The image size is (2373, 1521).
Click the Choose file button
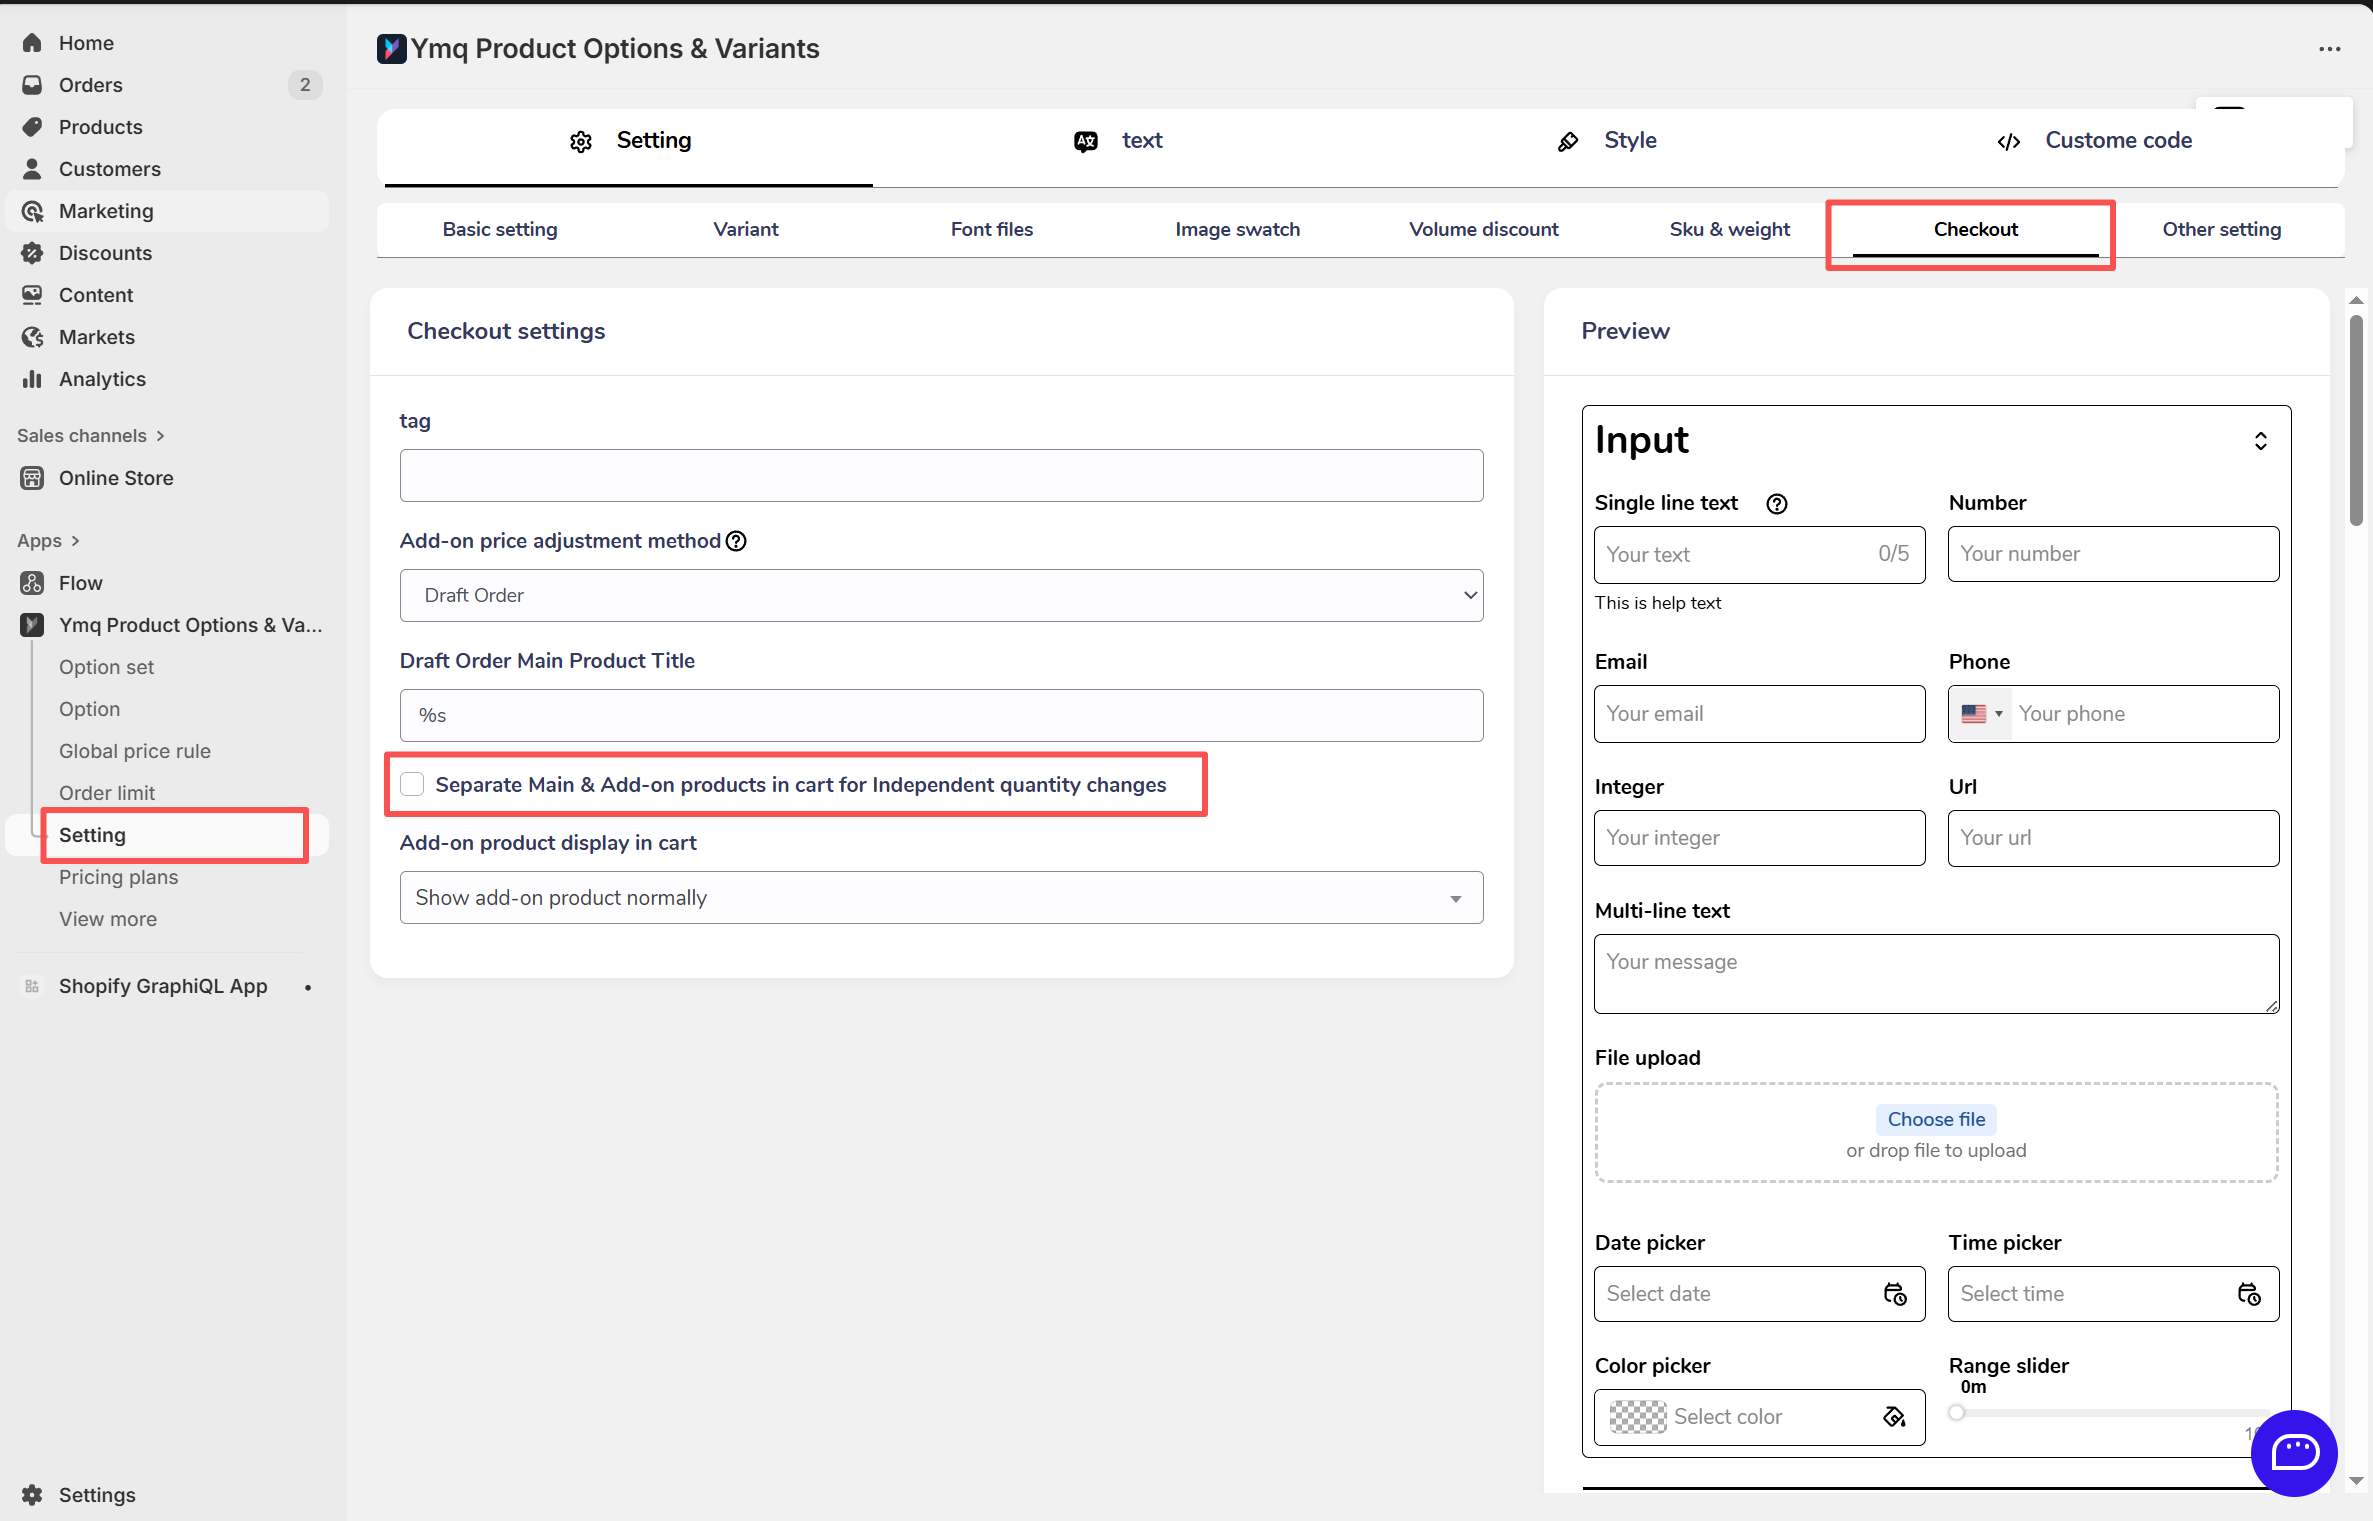[x=1935, y=1119]
